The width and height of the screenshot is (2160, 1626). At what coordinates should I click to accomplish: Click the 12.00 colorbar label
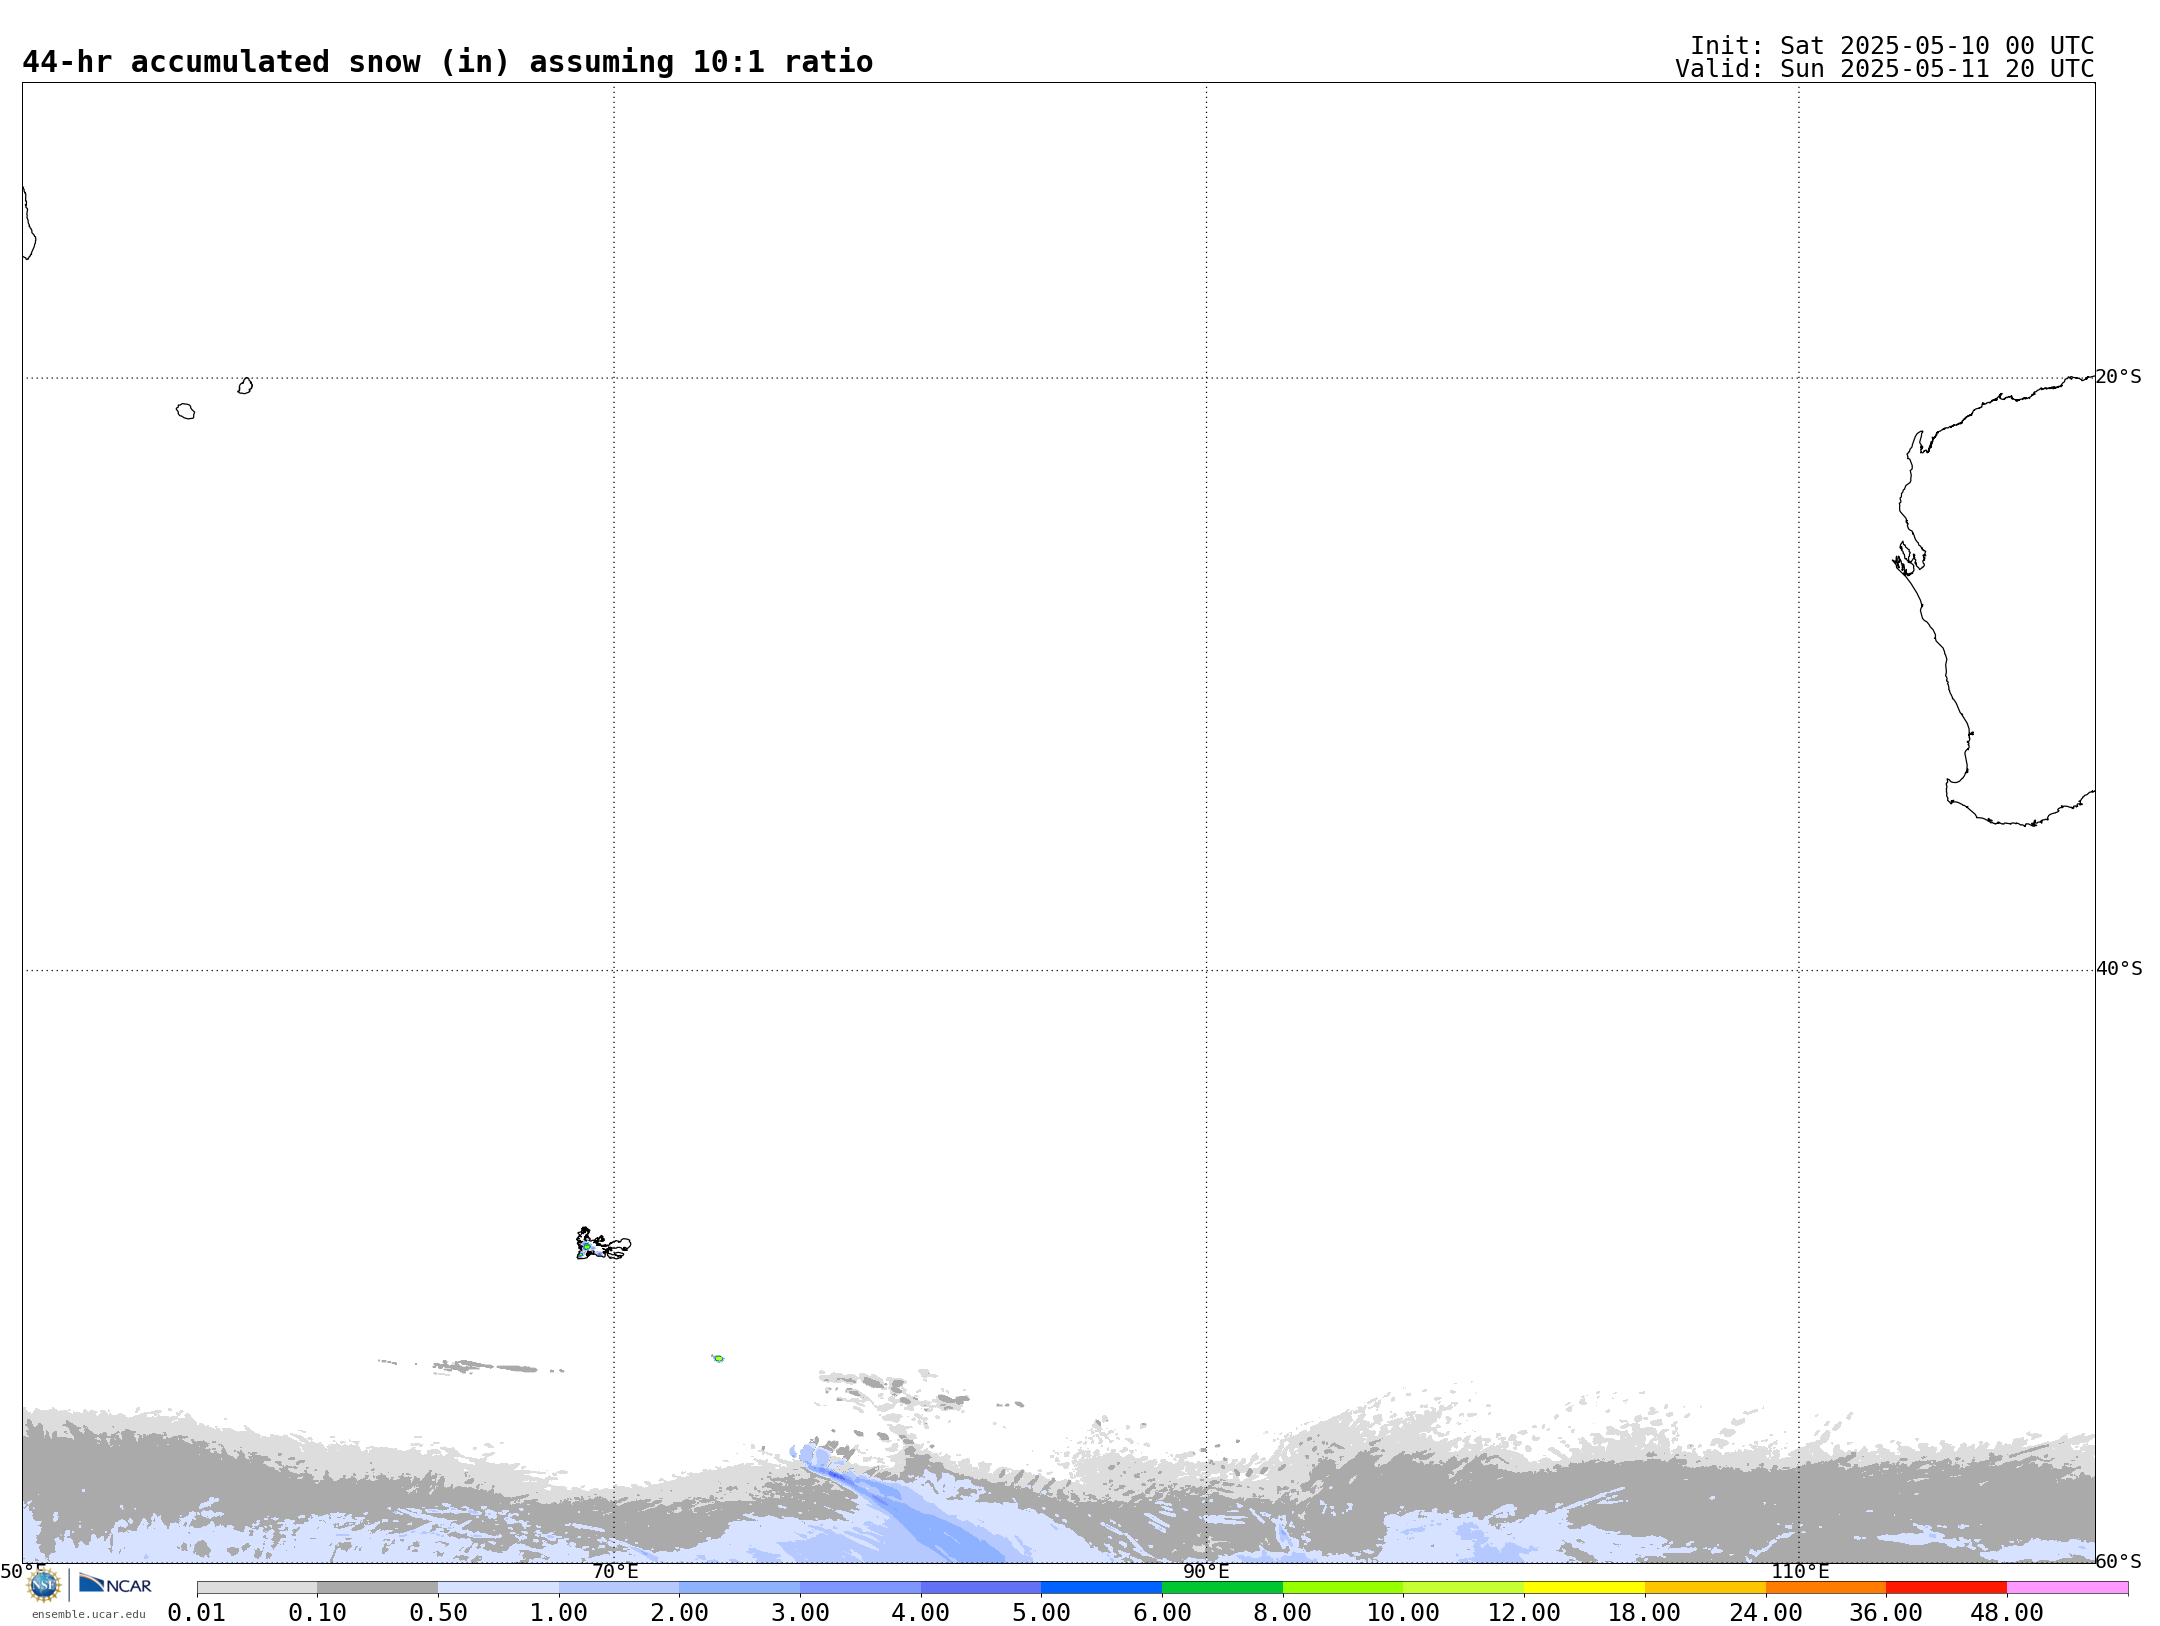coord(1524,1613)
